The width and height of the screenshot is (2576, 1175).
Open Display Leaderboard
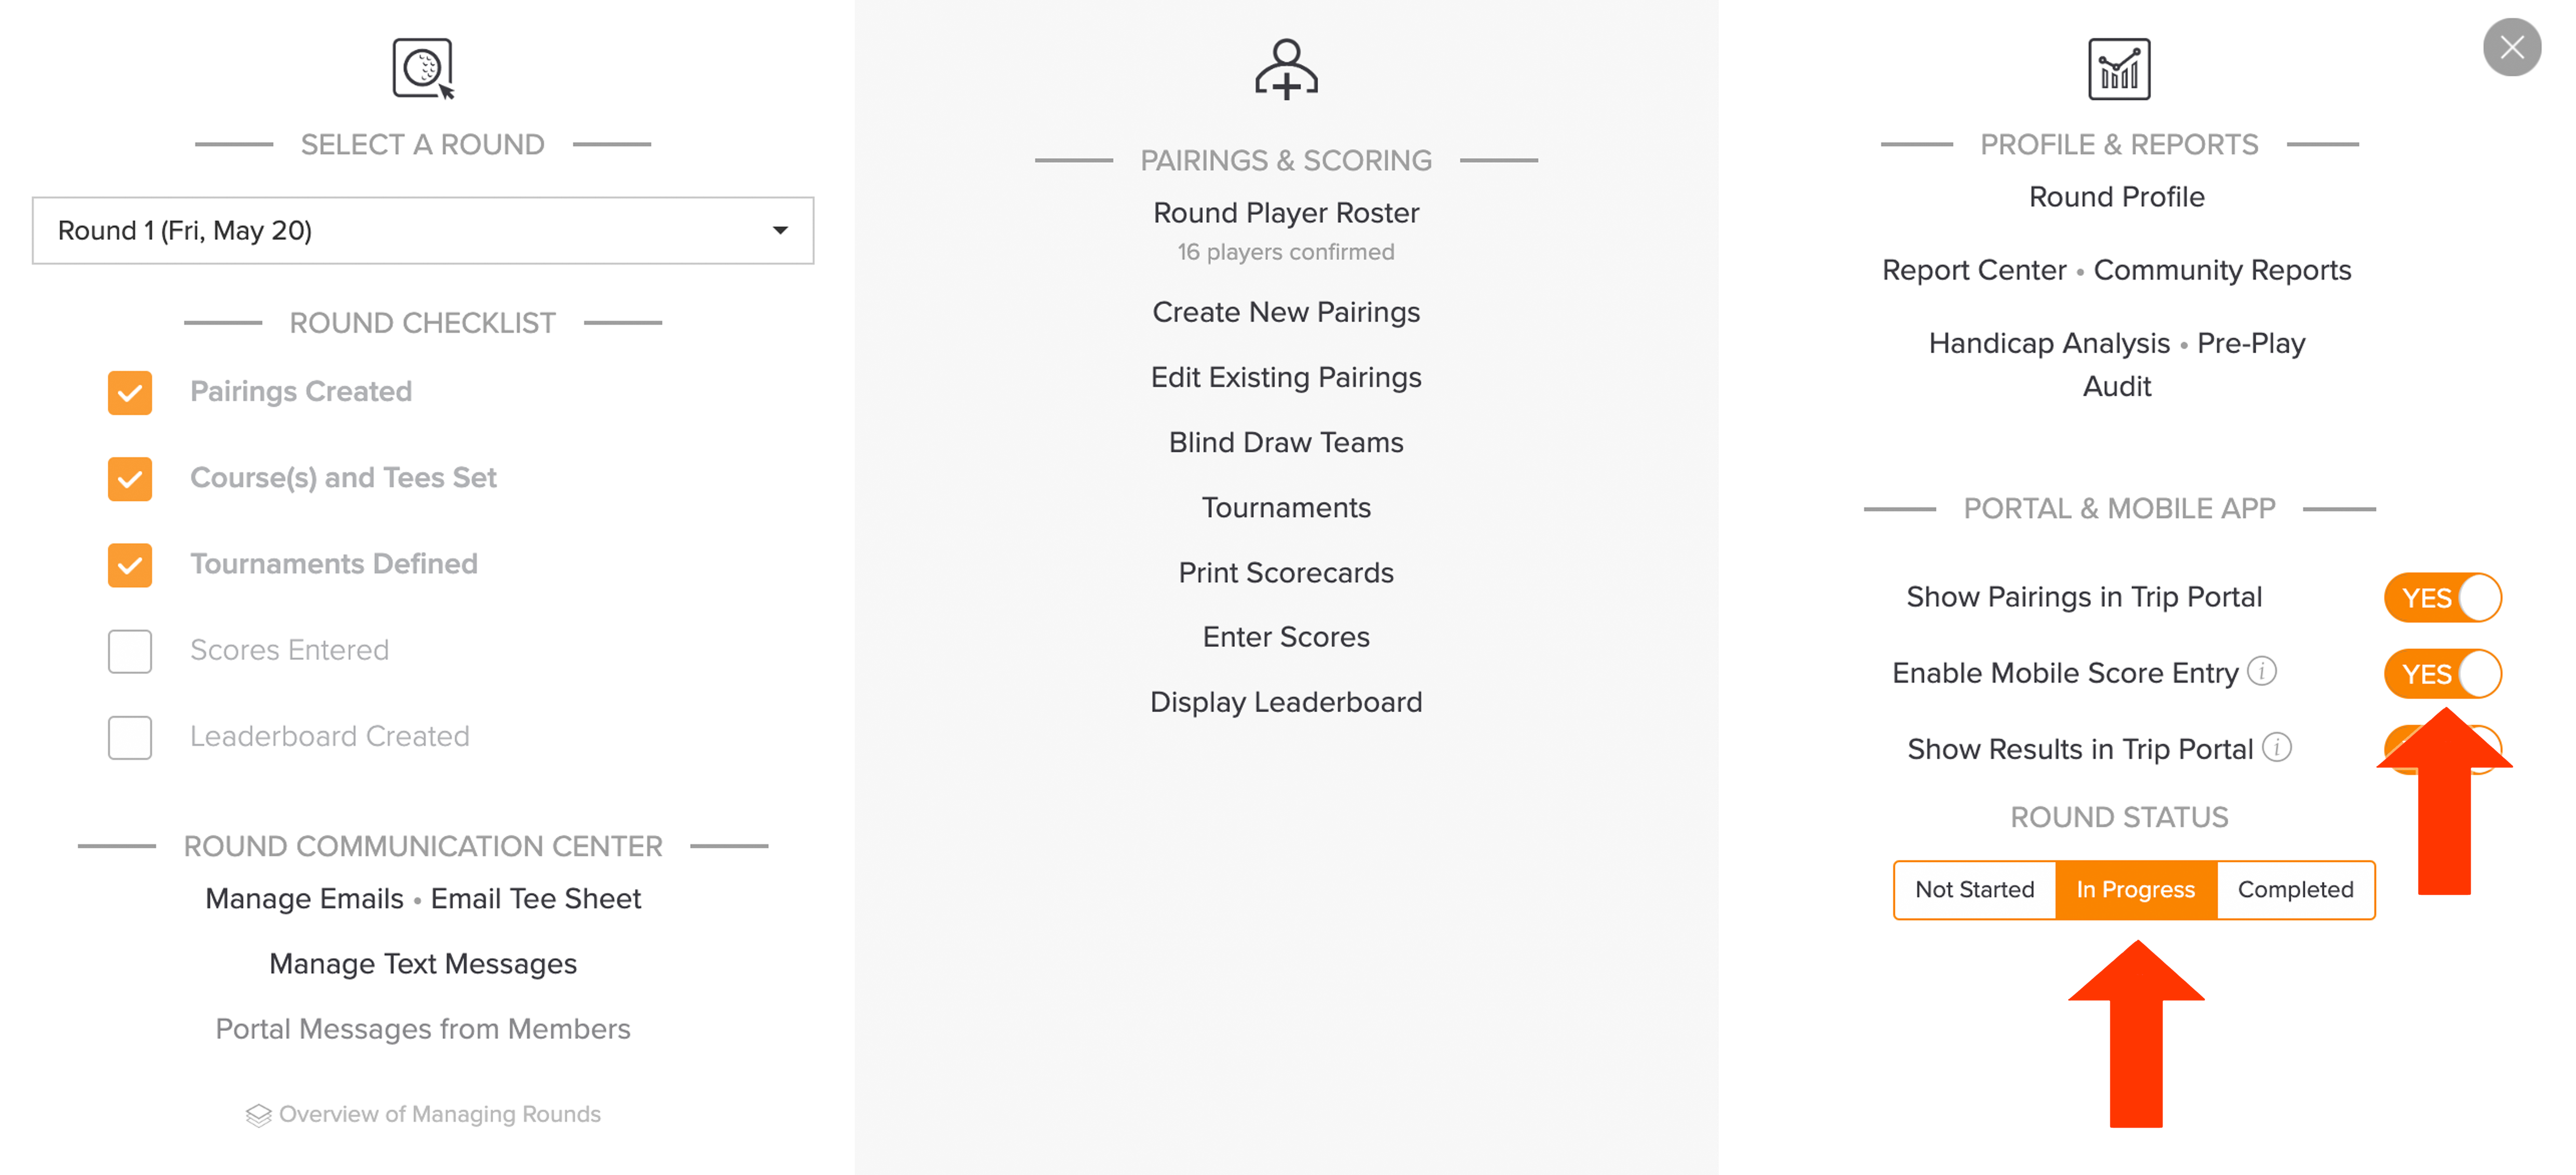[1286, 702]
